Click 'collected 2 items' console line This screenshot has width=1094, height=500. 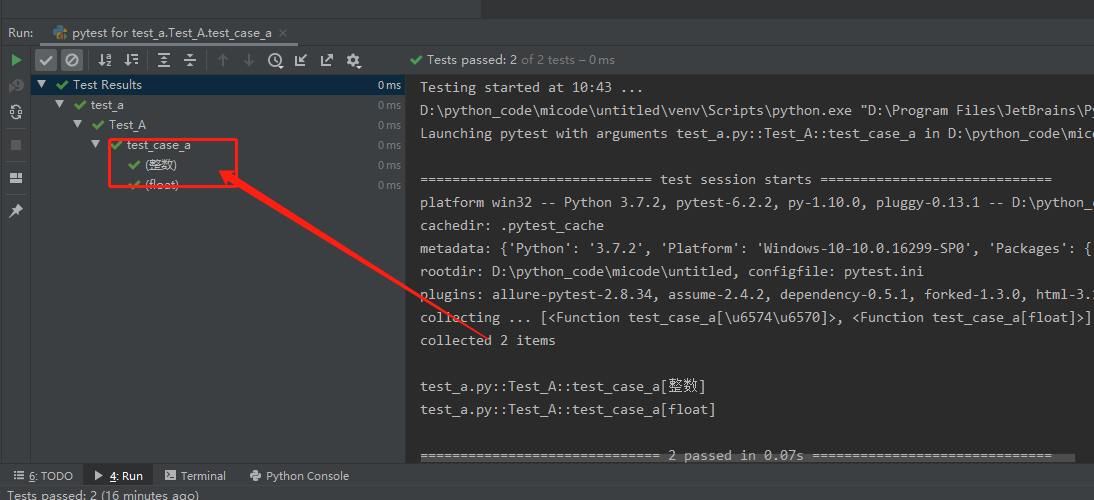[488, 340]
